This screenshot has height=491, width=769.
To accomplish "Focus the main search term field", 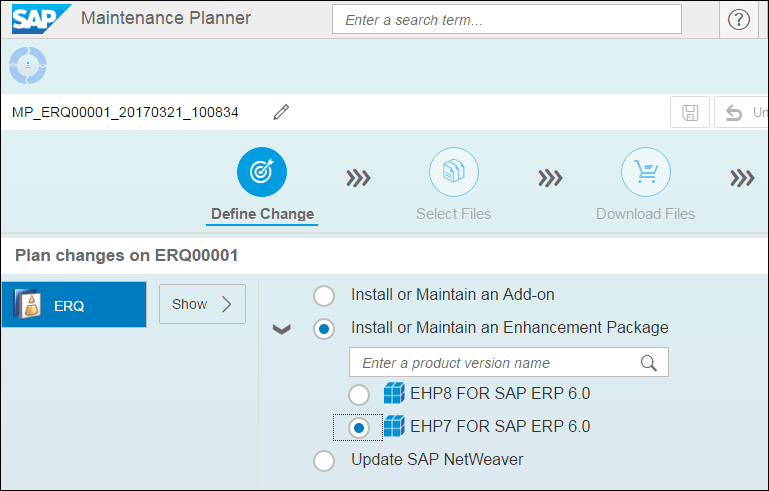I will [507, 20].
